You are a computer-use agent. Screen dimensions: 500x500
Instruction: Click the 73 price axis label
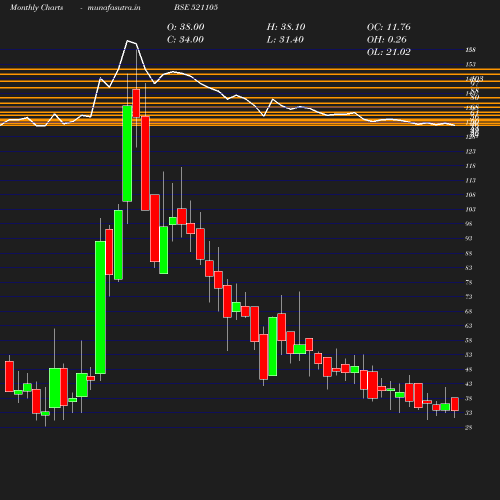(x=469, y=297)
